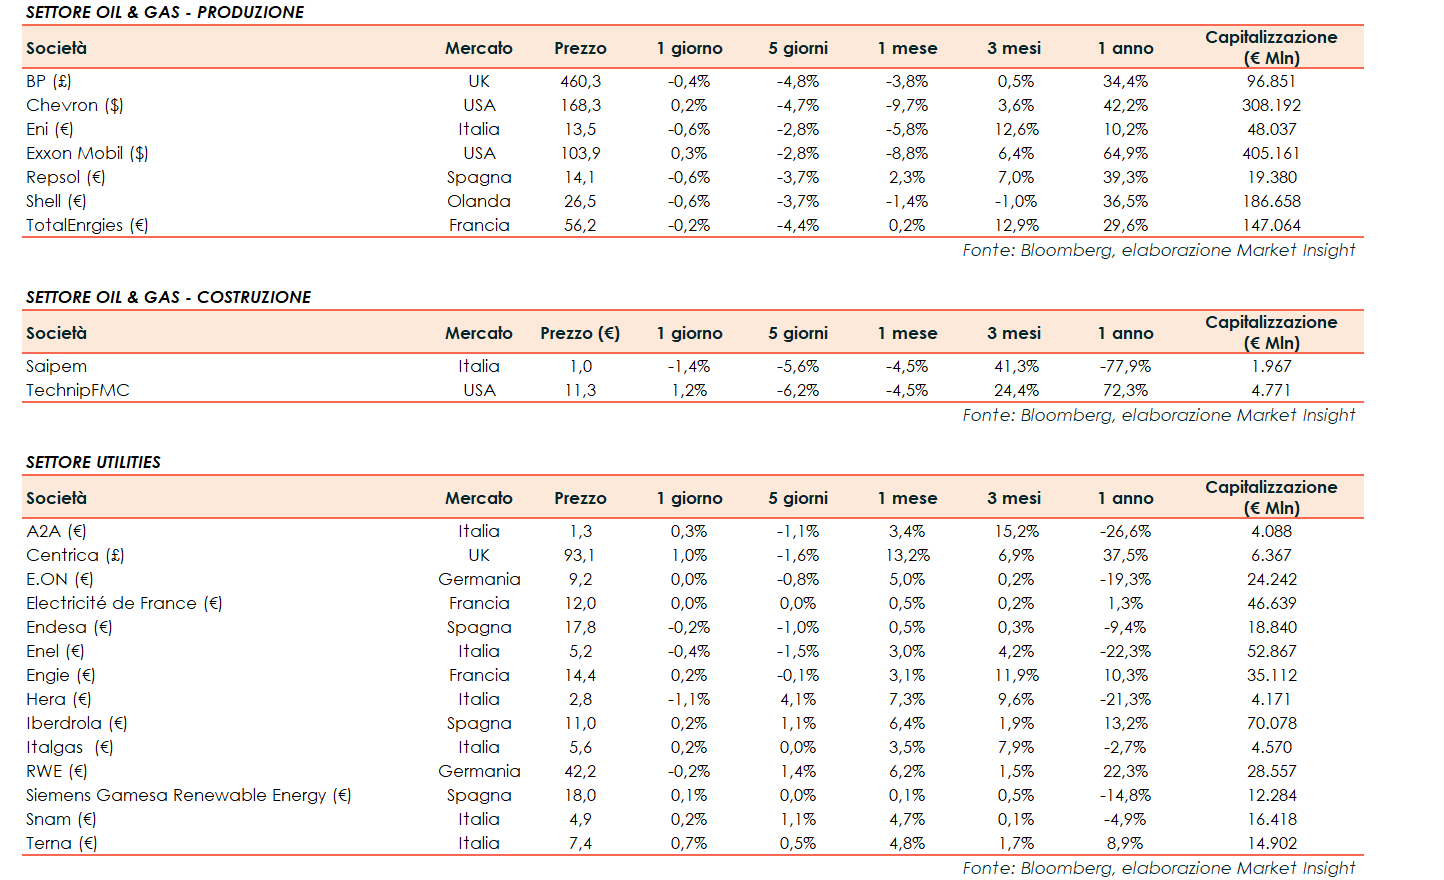Select the TotalEnrgies row label
The image size is (1444, 880).
87,225
